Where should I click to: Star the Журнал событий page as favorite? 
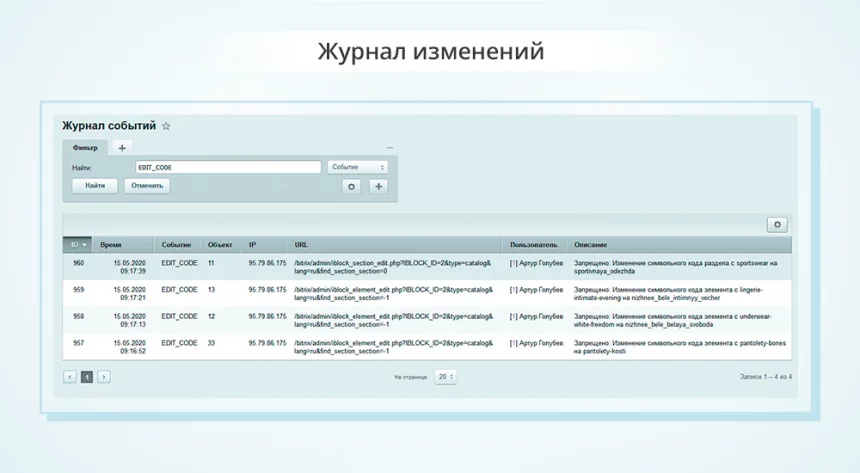(166, 127)
